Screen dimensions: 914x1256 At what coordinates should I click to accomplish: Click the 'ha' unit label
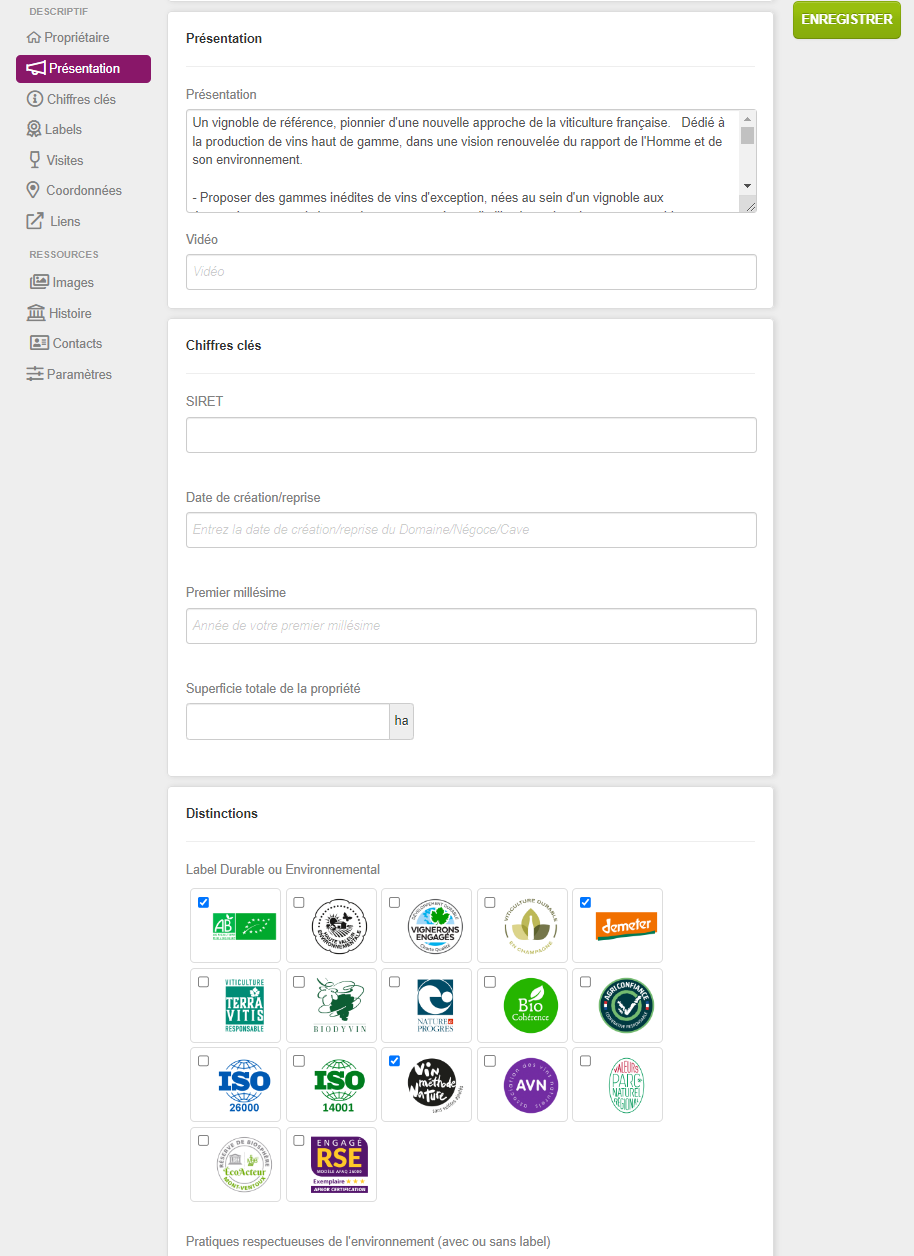401,721
